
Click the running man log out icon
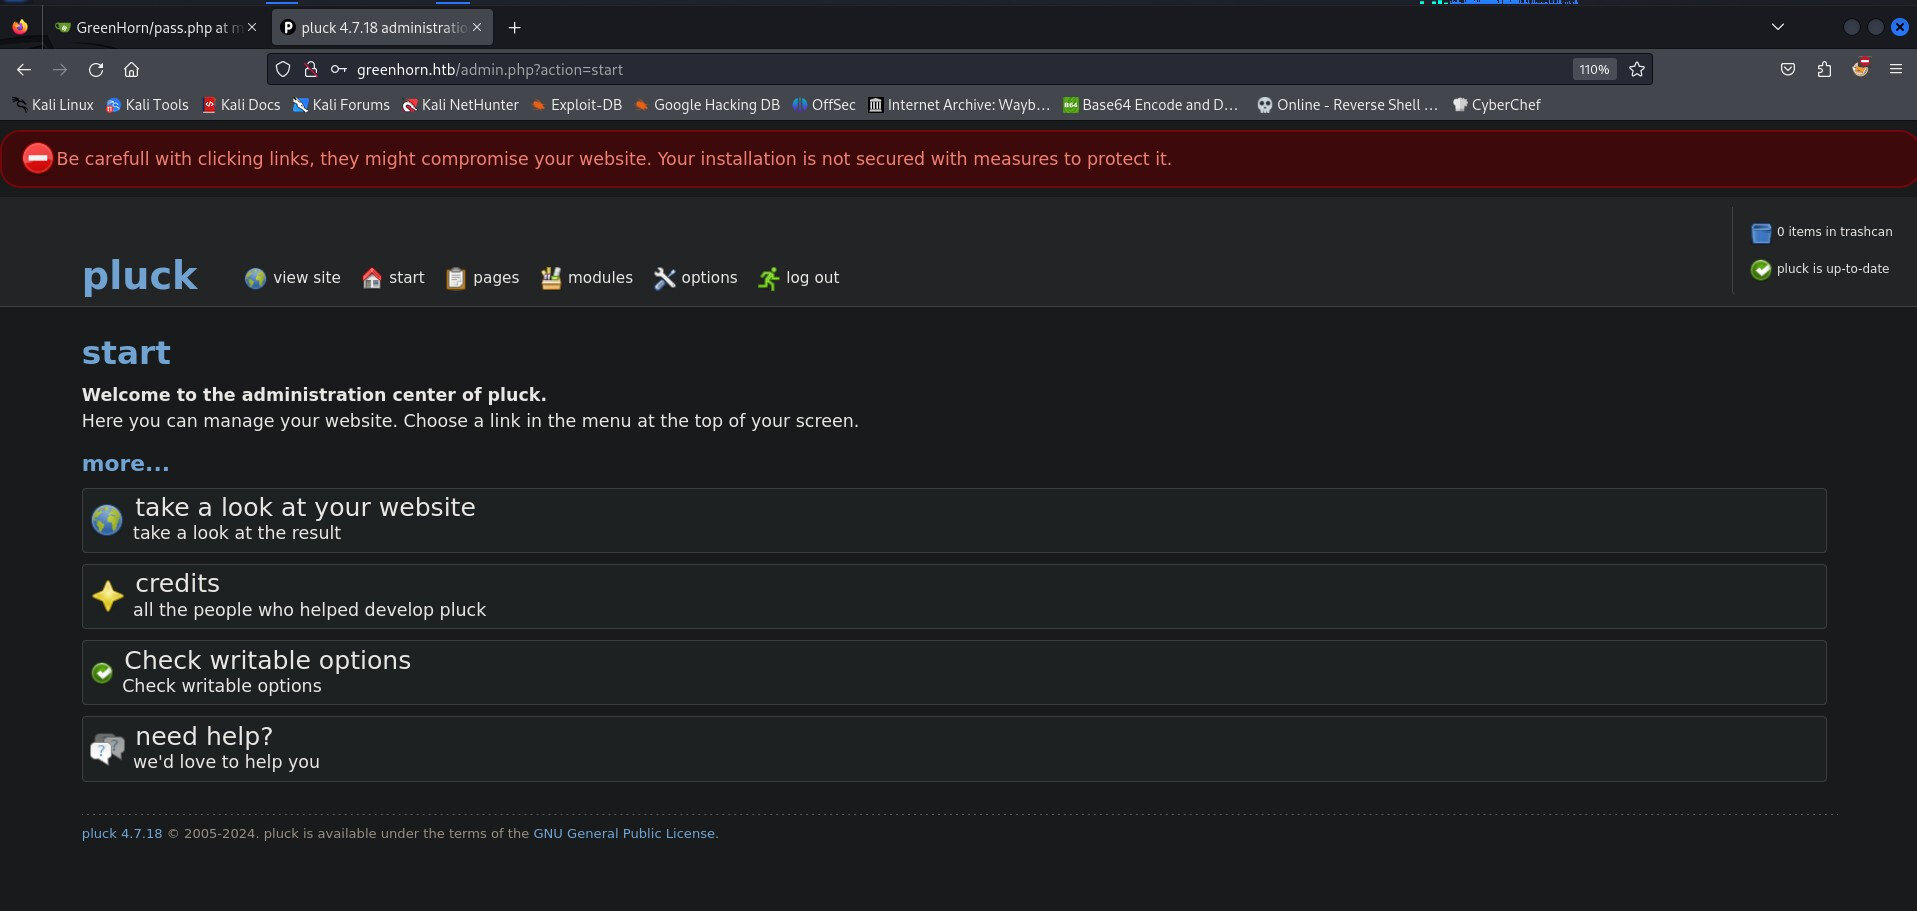[x=768, y=279]
